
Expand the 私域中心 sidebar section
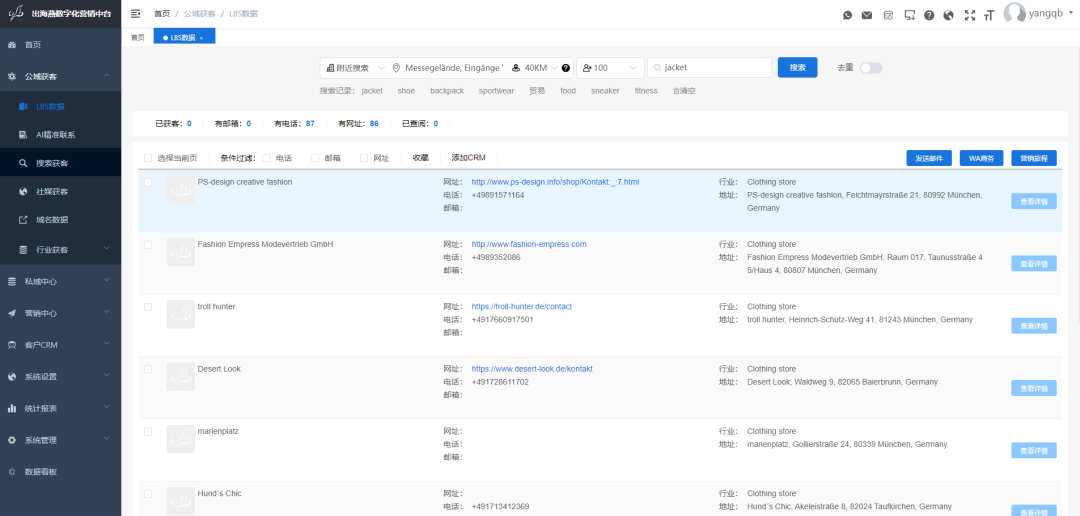click(61, 281)
